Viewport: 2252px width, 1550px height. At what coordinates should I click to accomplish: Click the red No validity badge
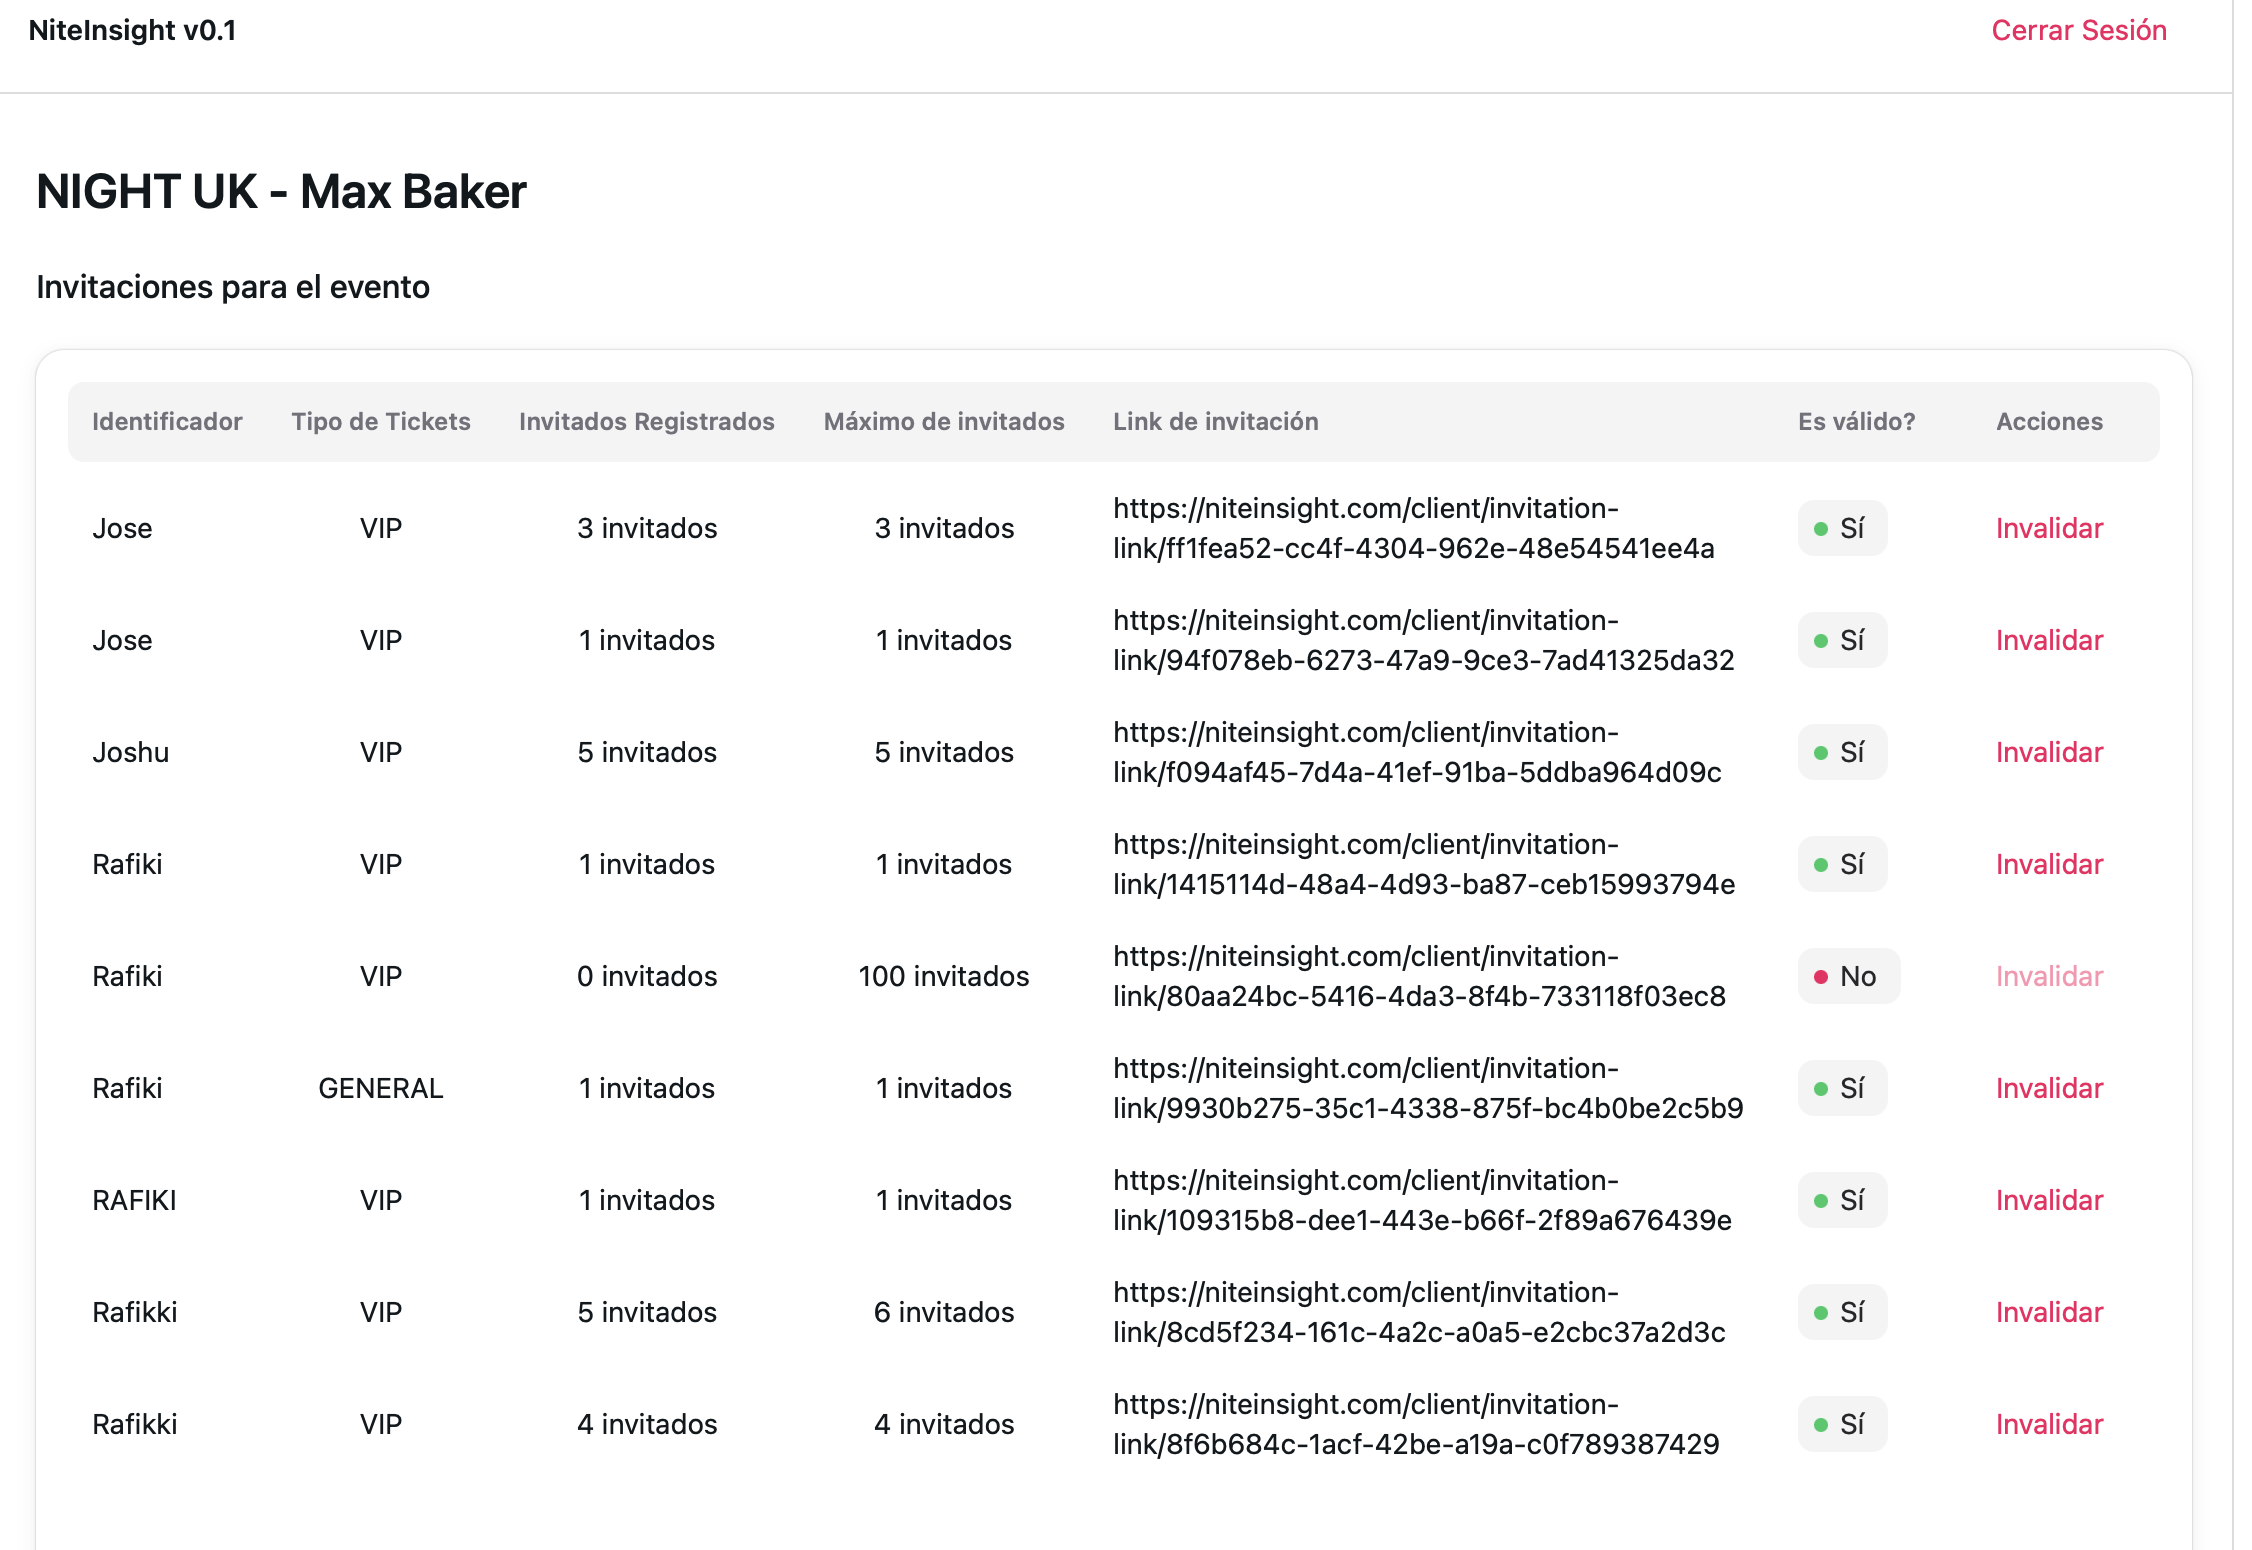click(1847, 976)
